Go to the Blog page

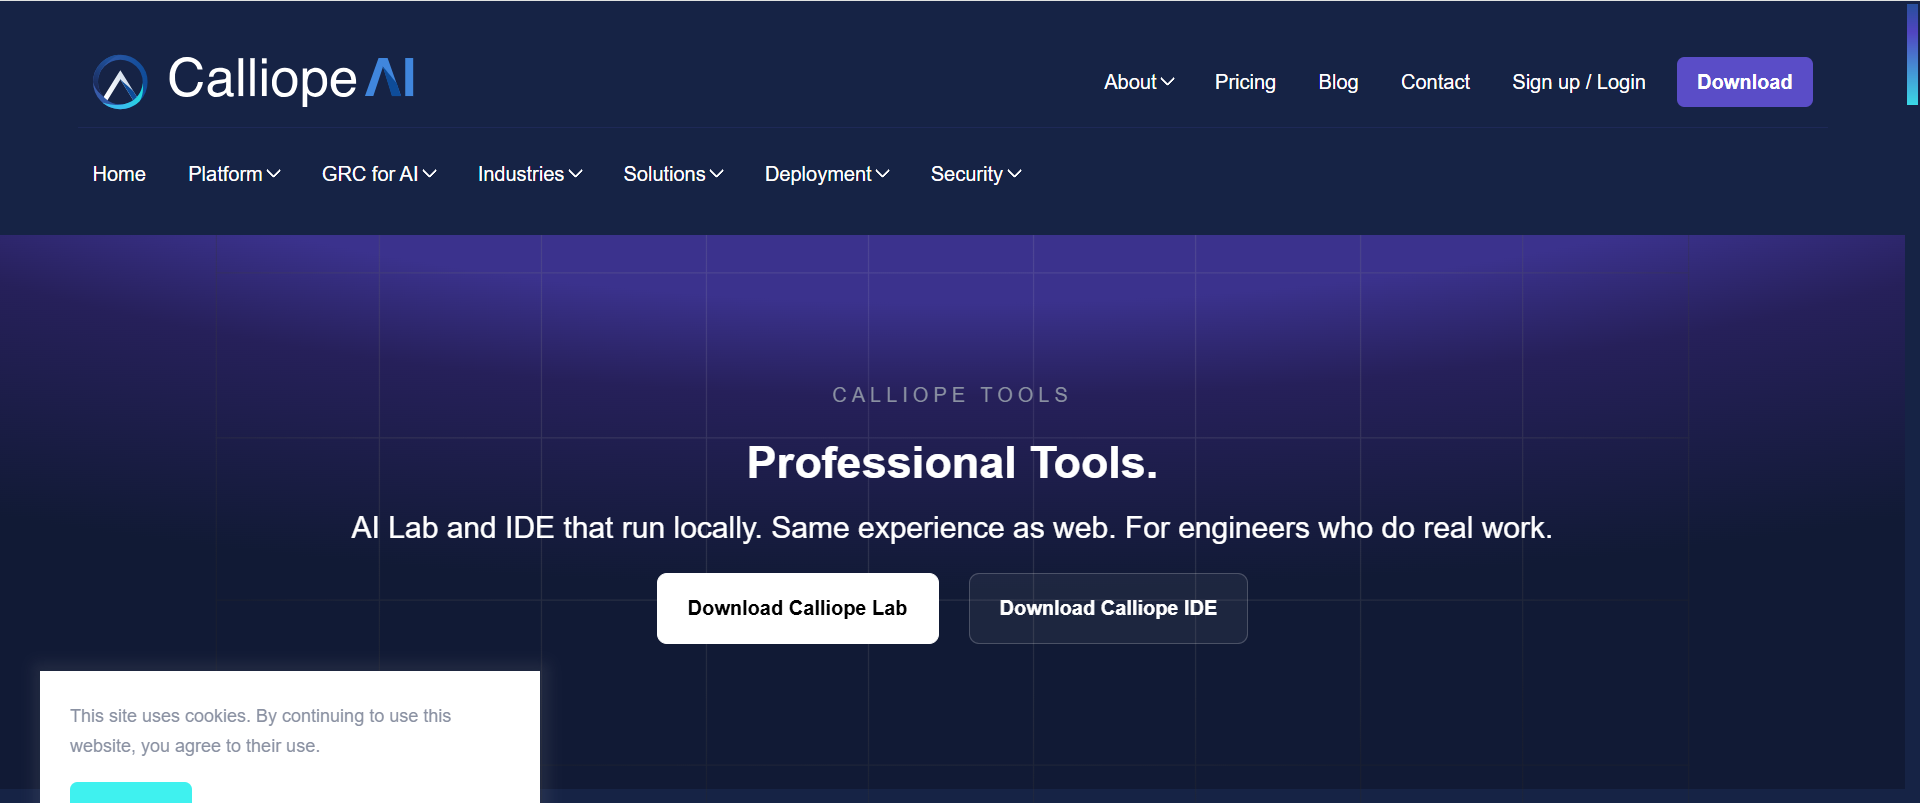click(1338, 82)
